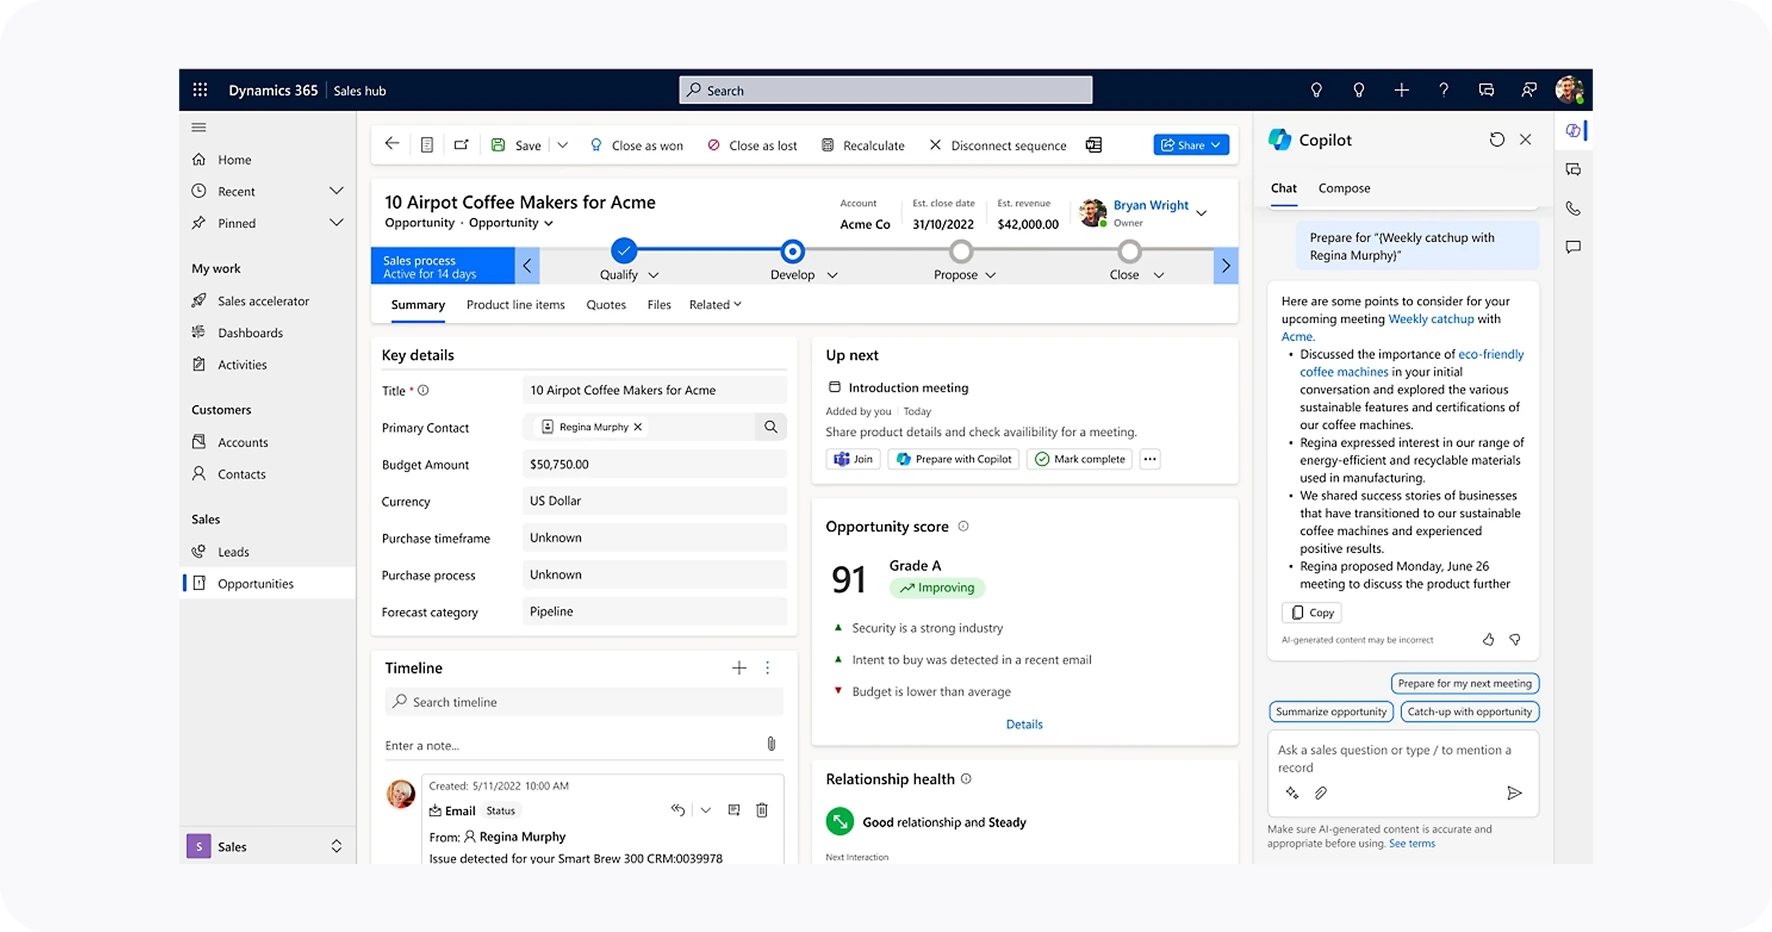Click Summarize opportunity suggestion
Screen dimensions: 1772x932
tap(1331, 712)
